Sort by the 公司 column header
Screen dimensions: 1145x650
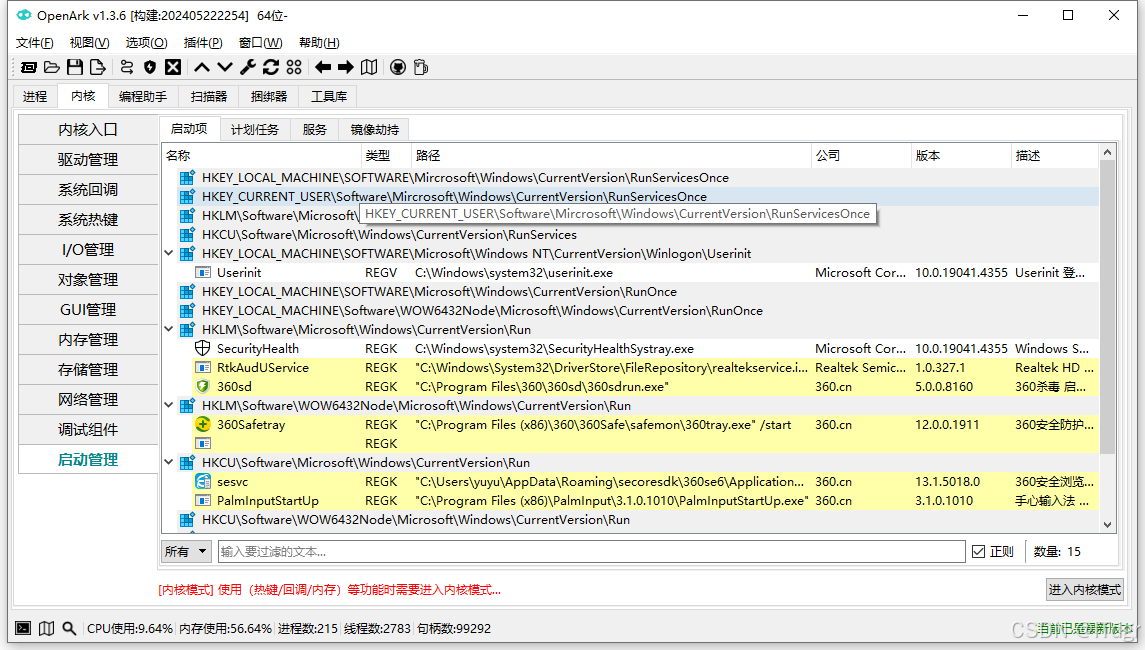pos(861,156)
